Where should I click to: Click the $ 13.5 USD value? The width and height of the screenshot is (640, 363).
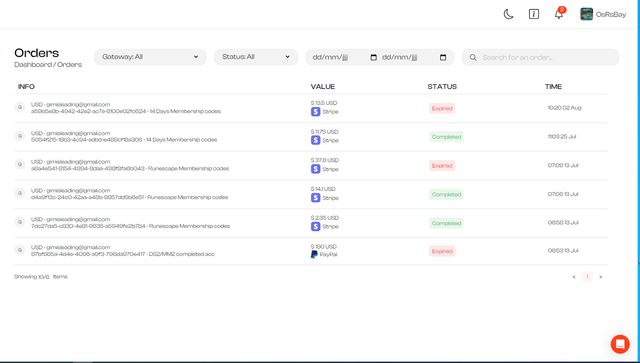coord(324,103)
